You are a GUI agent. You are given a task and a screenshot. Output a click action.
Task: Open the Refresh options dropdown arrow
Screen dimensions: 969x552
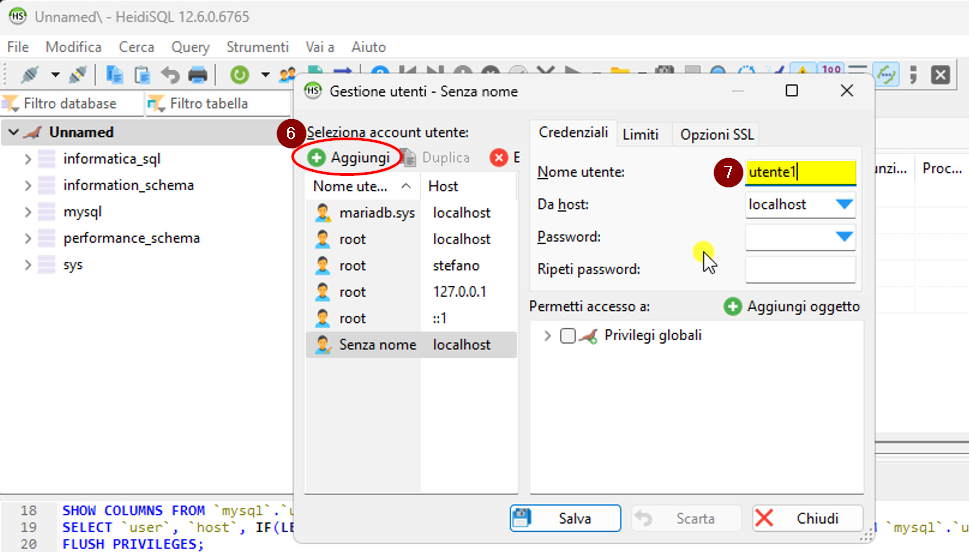pos(265,75)
